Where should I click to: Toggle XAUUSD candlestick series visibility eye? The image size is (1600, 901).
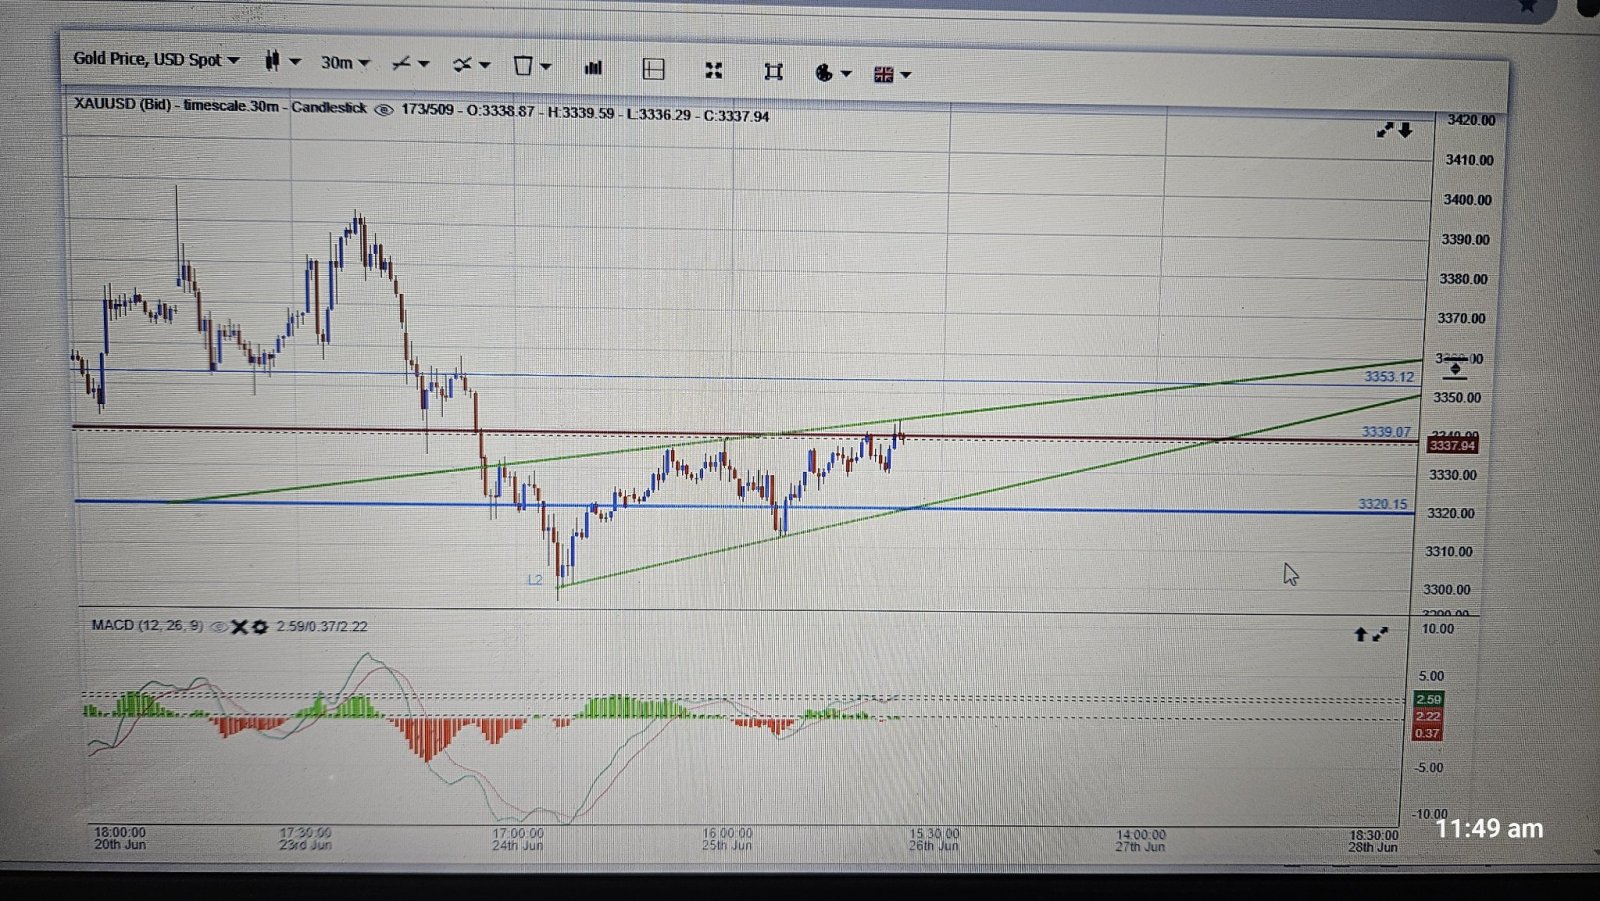pos(383,110)
